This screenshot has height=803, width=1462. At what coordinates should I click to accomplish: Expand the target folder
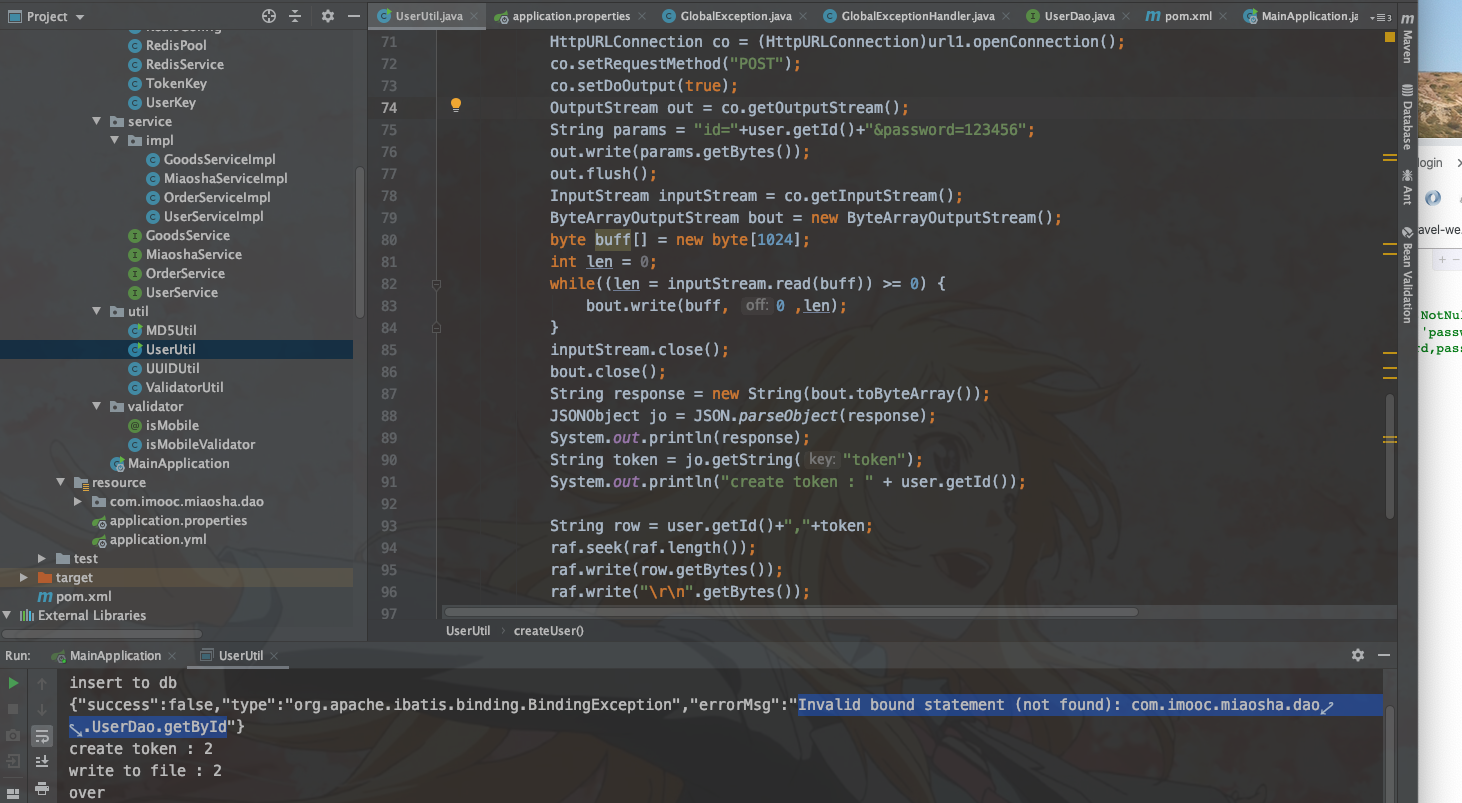tap(24, 577)
